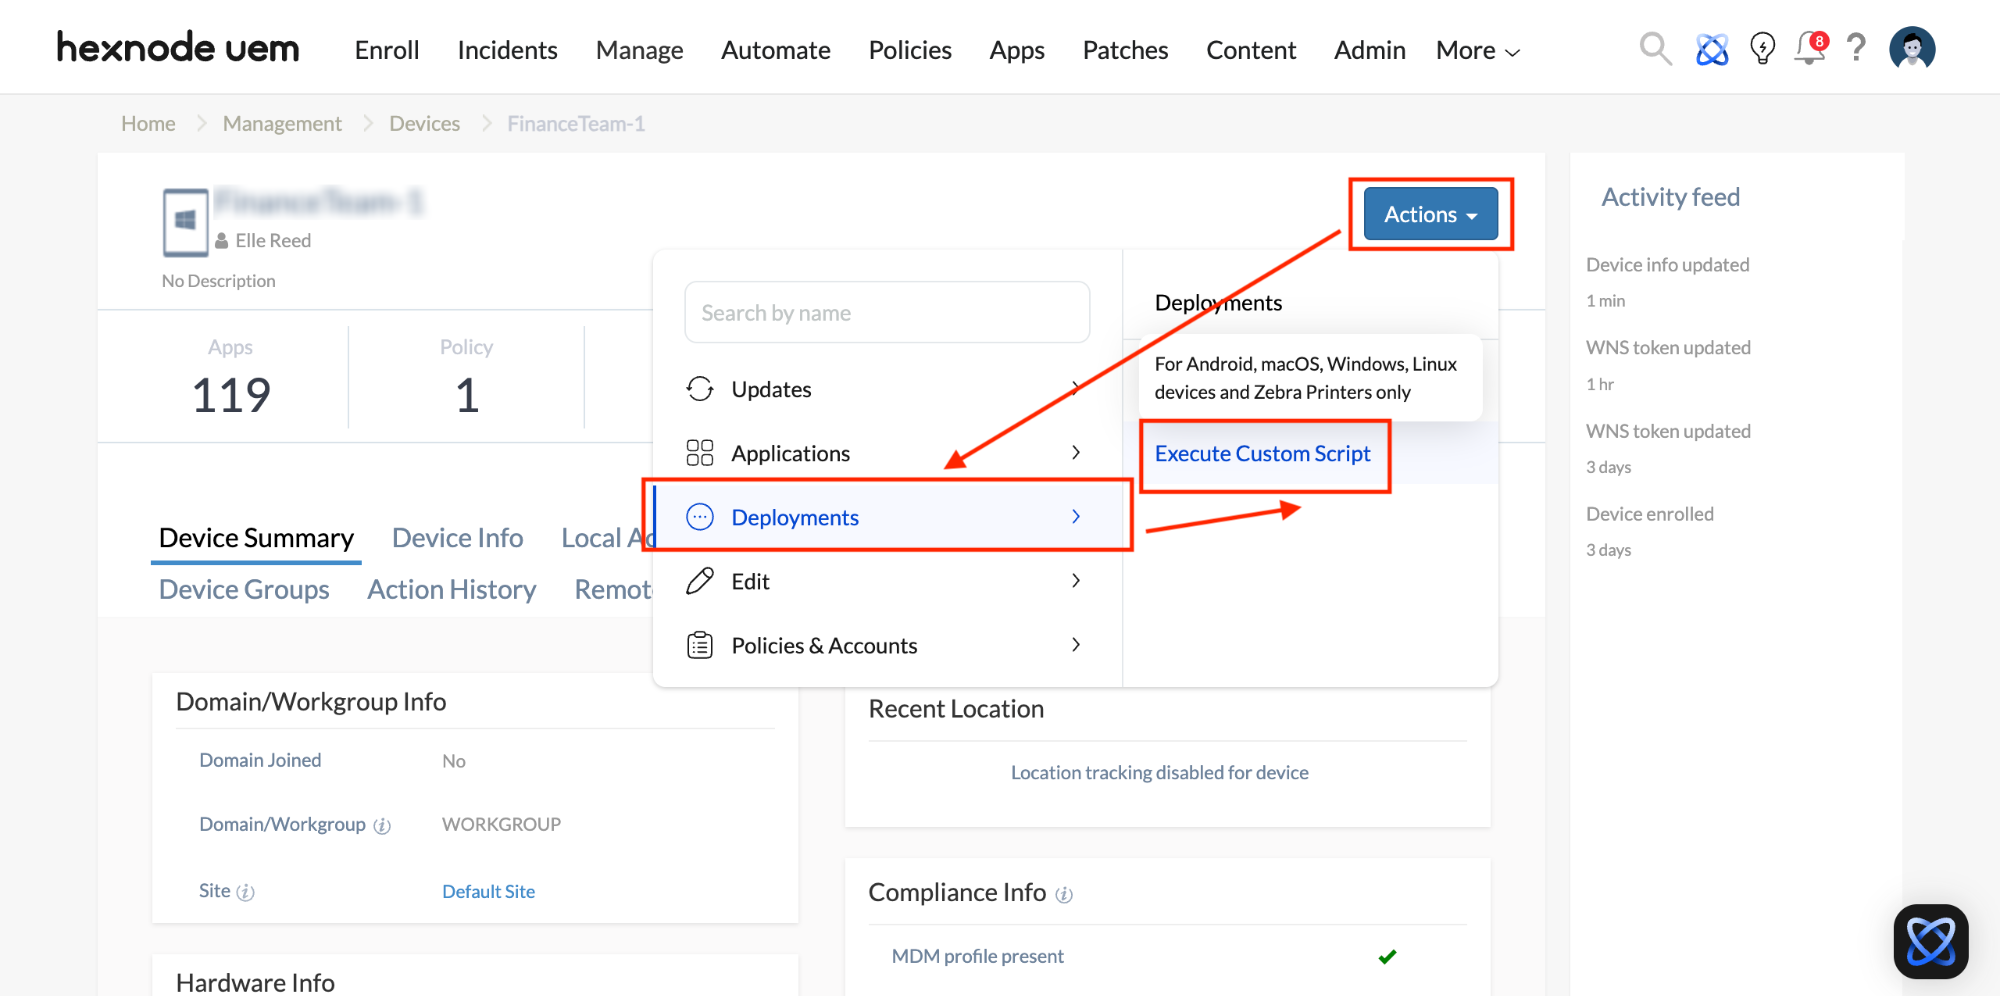Open the lightbulb suggestions icon
2000x996 pixels.
coord(1762,47)
